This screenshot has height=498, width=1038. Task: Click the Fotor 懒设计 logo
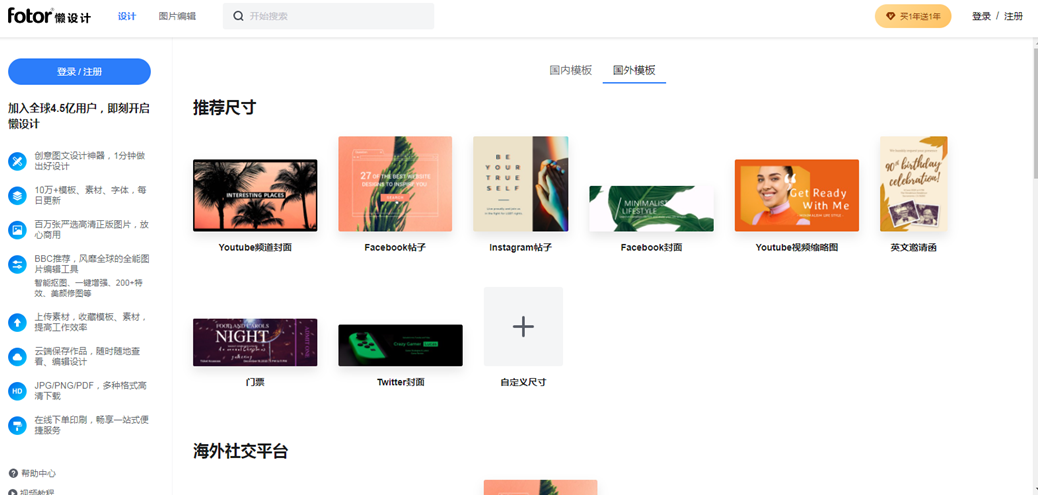tap(49, 16)
